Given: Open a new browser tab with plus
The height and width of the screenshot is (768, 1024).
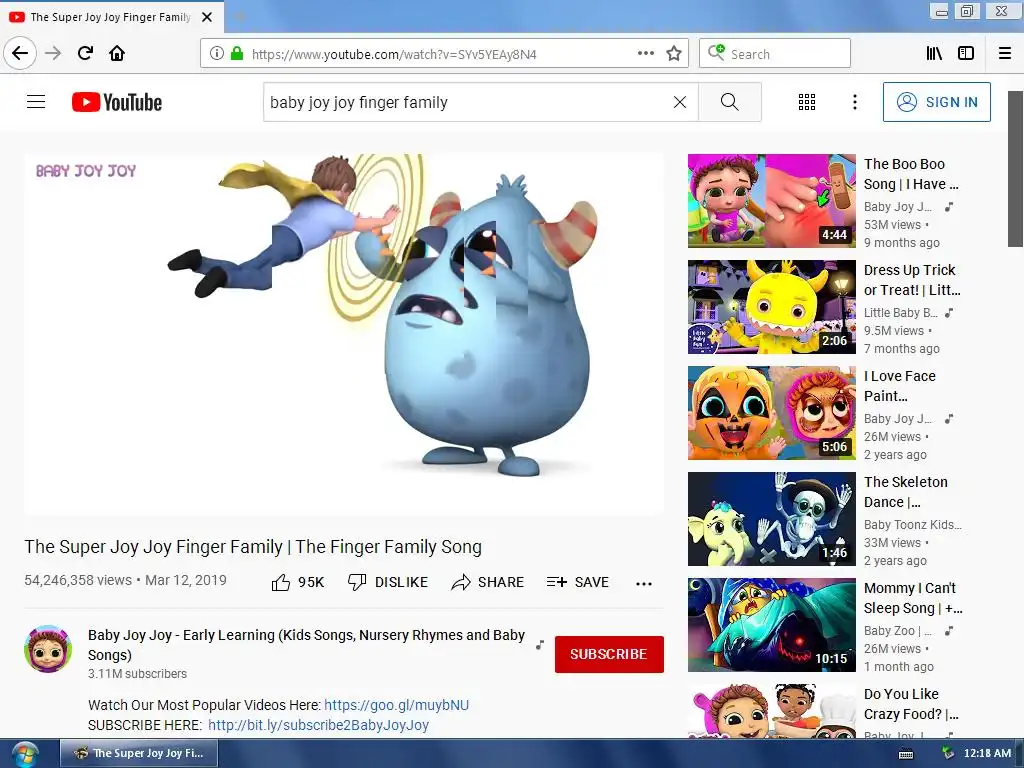Looking at the screenshot, I should point(240,17).
